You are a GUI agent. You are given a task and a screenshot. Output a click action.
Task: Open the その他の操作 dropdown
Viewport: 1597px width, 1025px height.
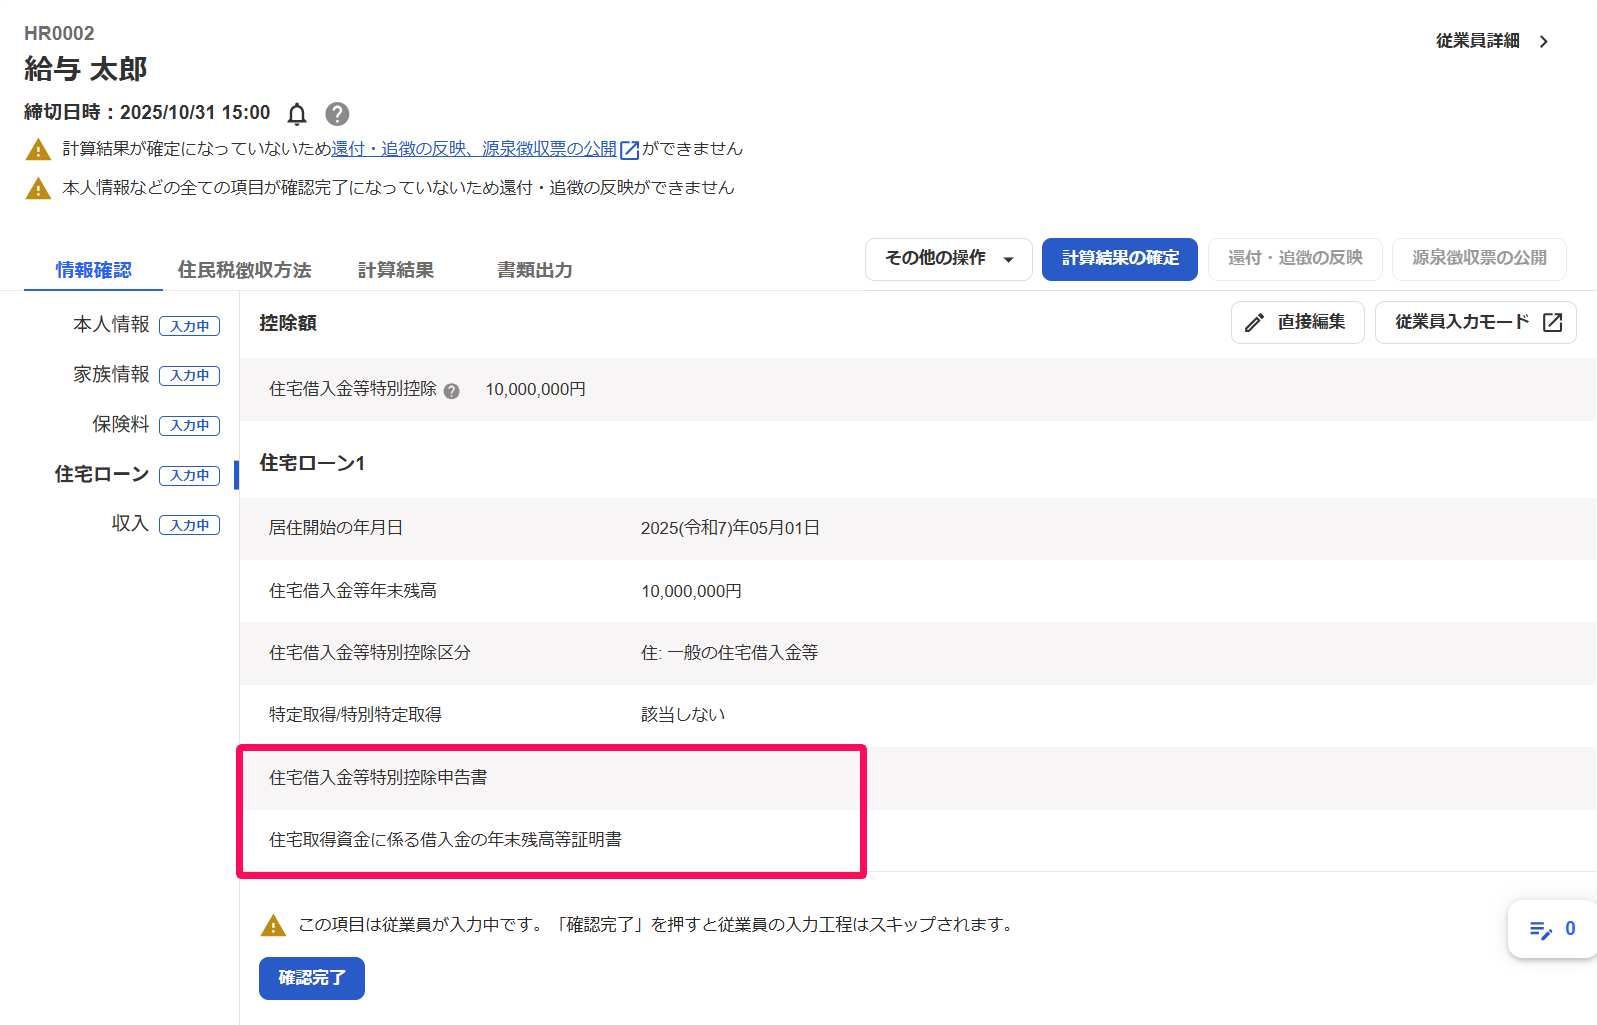point(949,259)
